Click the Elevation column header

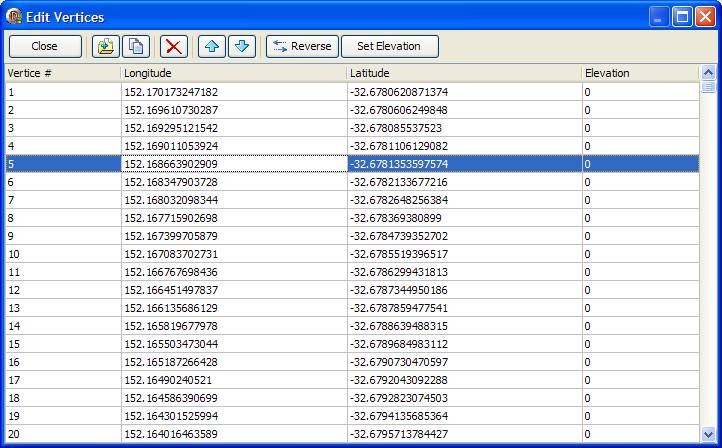point(640,73)
